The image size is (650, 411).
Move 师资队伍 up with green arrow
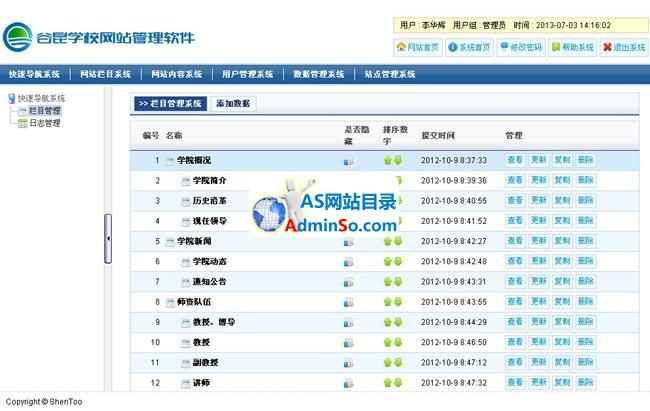(x=388, y=302)
